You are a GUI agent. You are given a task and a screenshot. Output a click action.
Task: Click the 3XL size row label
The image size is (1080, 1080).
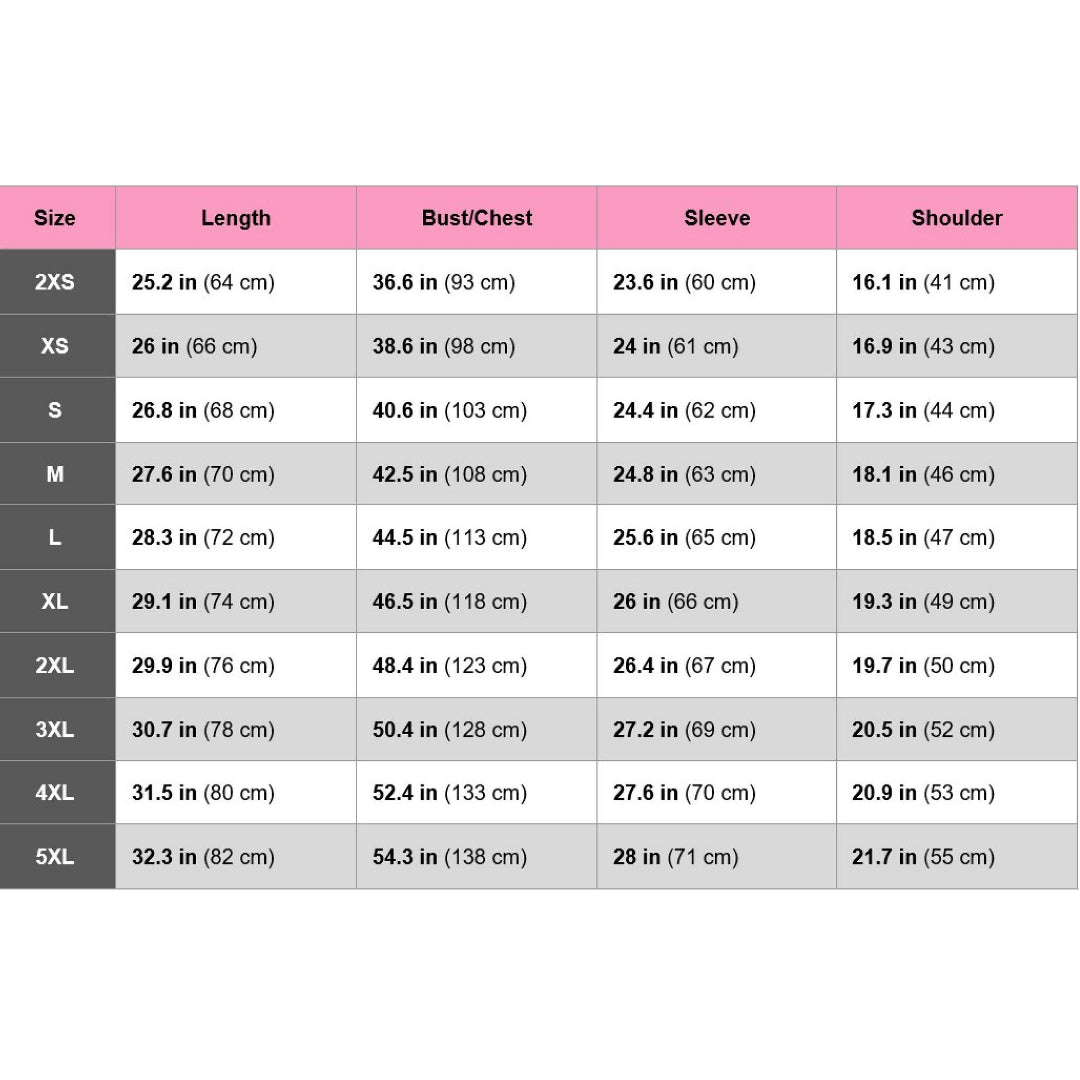pos(55,730)
